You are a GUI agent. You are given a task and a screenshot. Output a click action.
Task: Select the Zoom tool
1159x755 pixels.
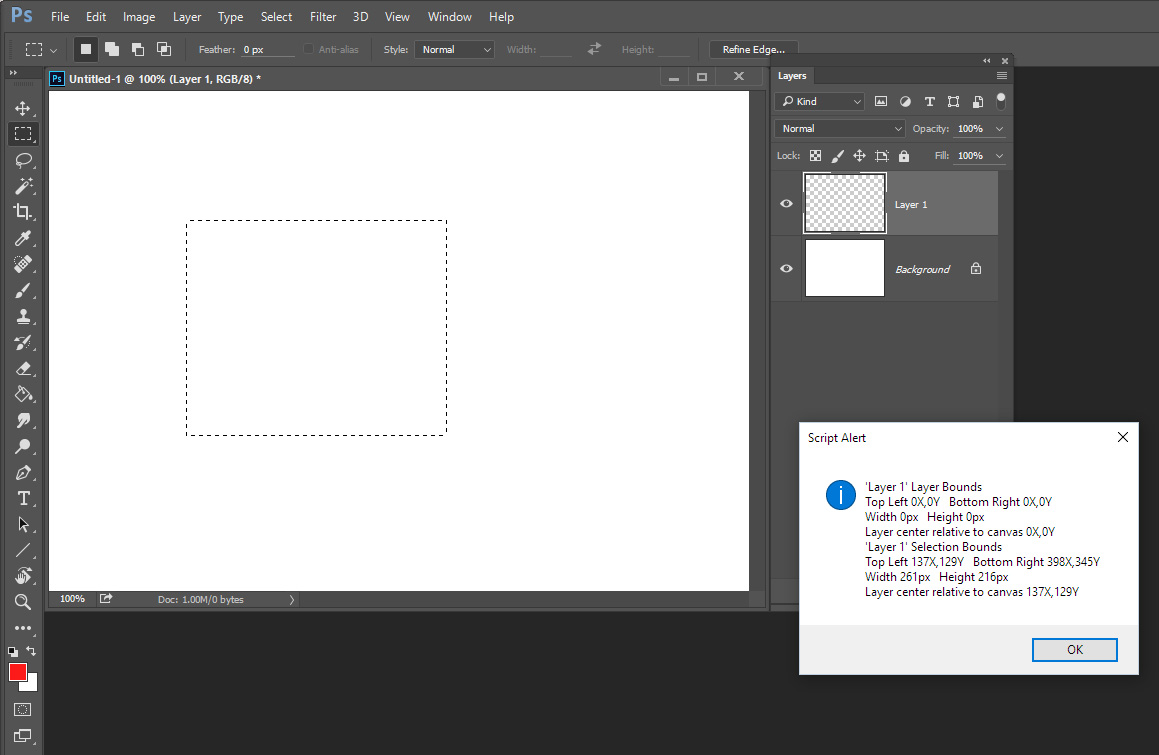tap(23, 602)
